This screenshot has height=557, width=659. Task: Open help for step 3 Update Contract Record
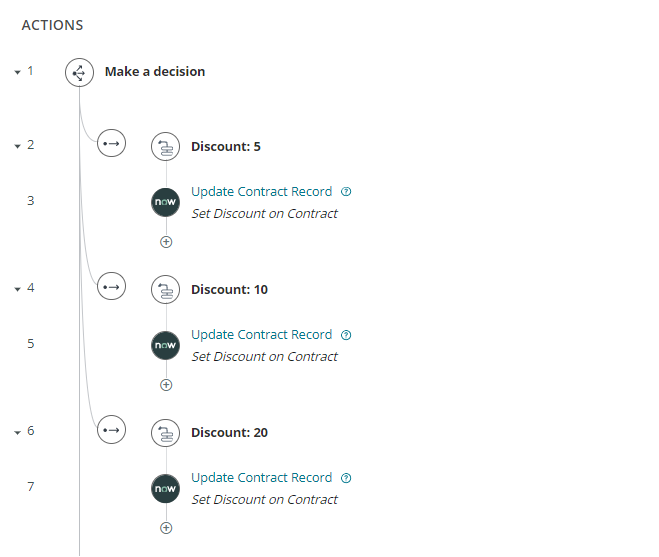(x=346, y=192)
